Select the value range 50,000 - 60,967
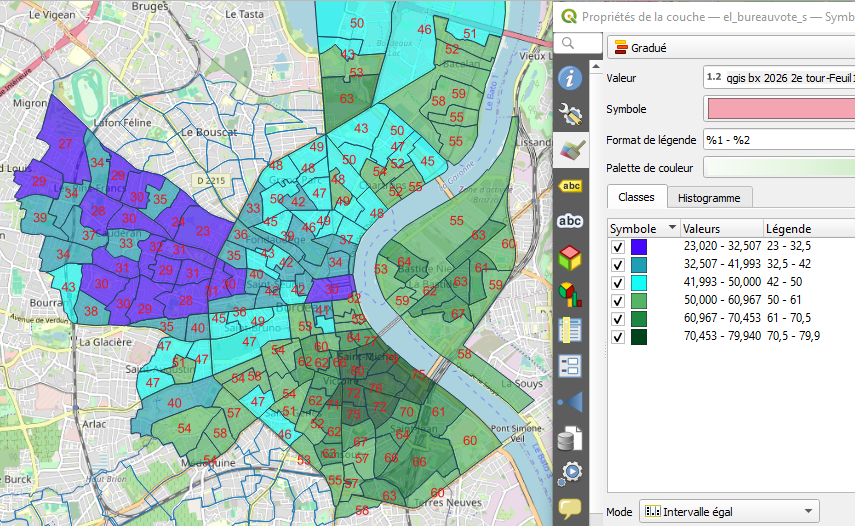 722,300
